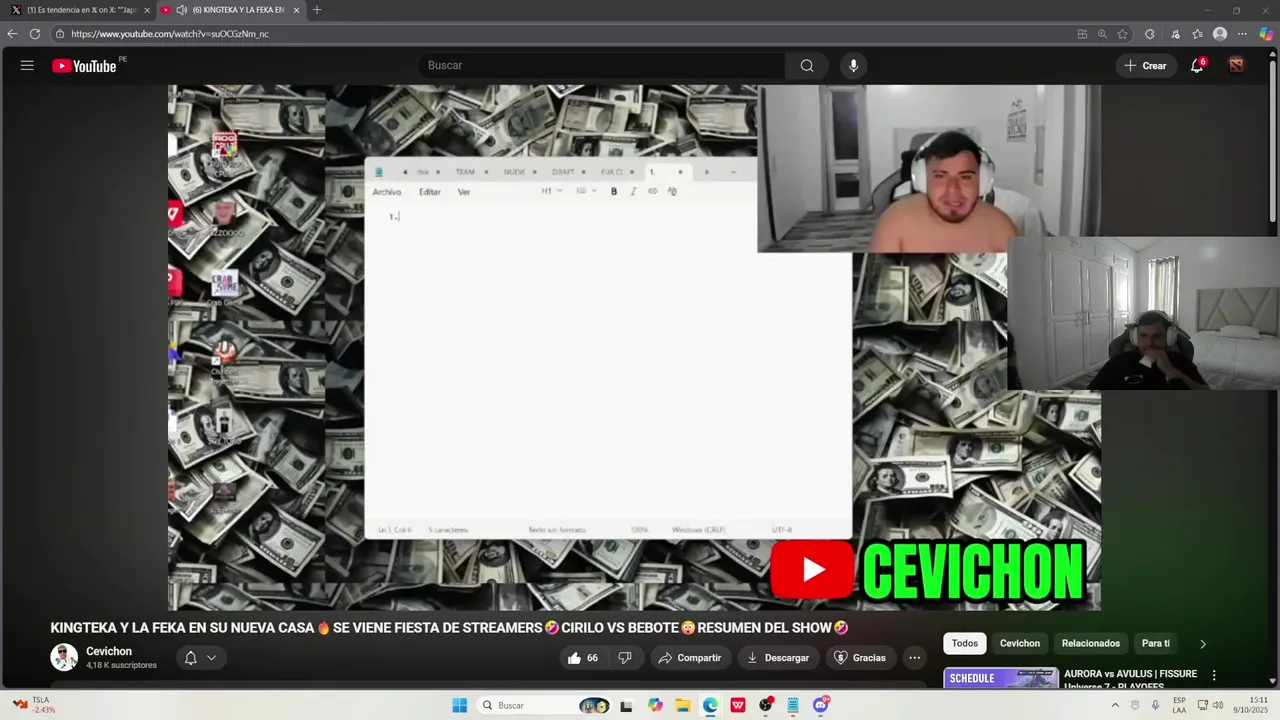Click the video player to pause
Image resolution: width=1280 pixels, height=720 pixels.
(x=634, y=347)
